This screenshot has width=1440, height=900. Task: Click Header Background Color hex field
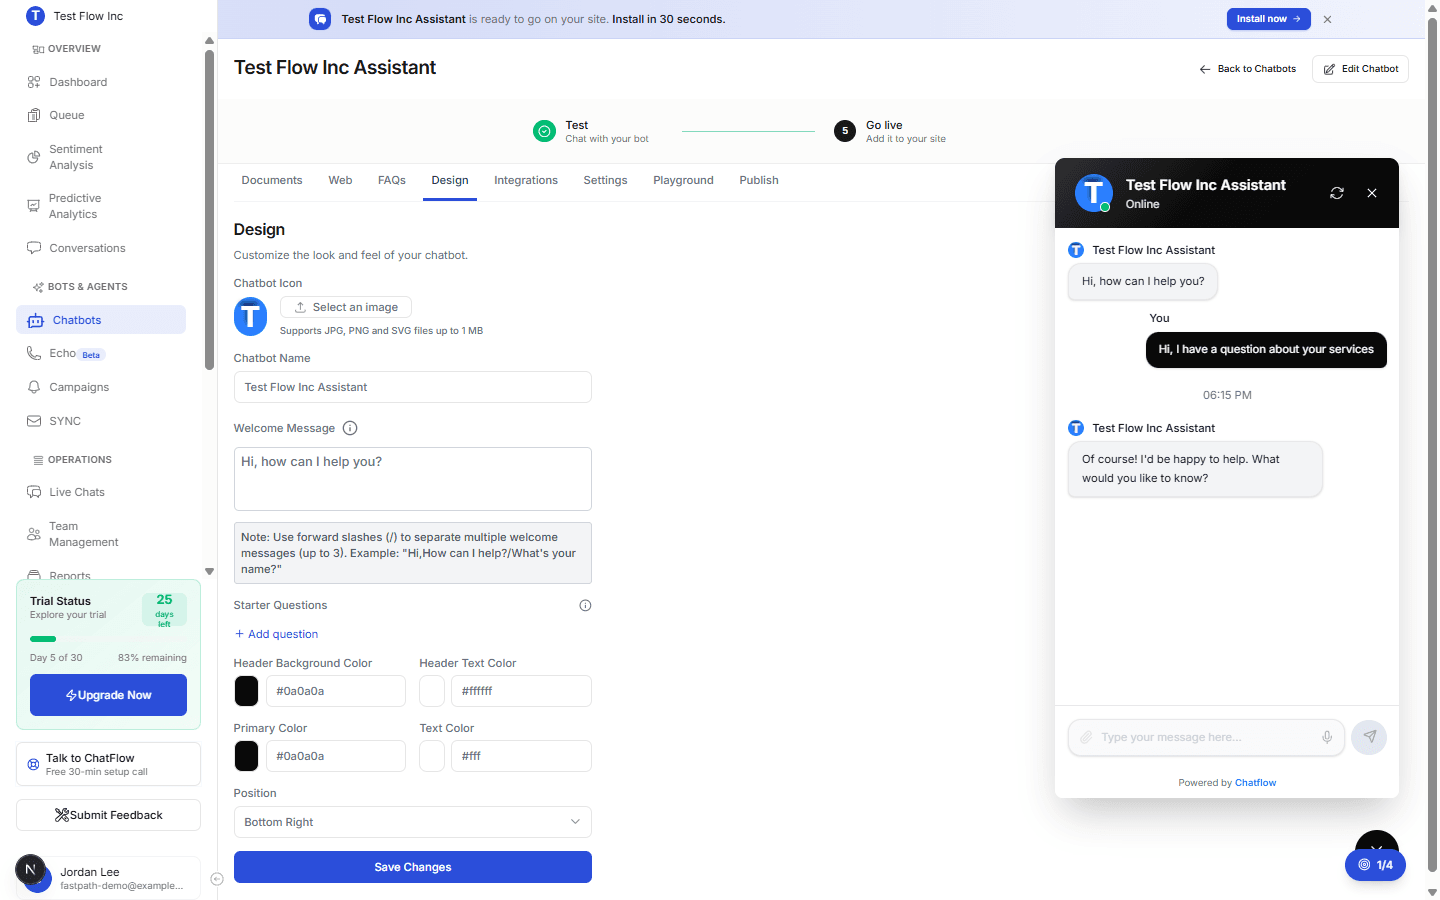(x=336, y=691)
